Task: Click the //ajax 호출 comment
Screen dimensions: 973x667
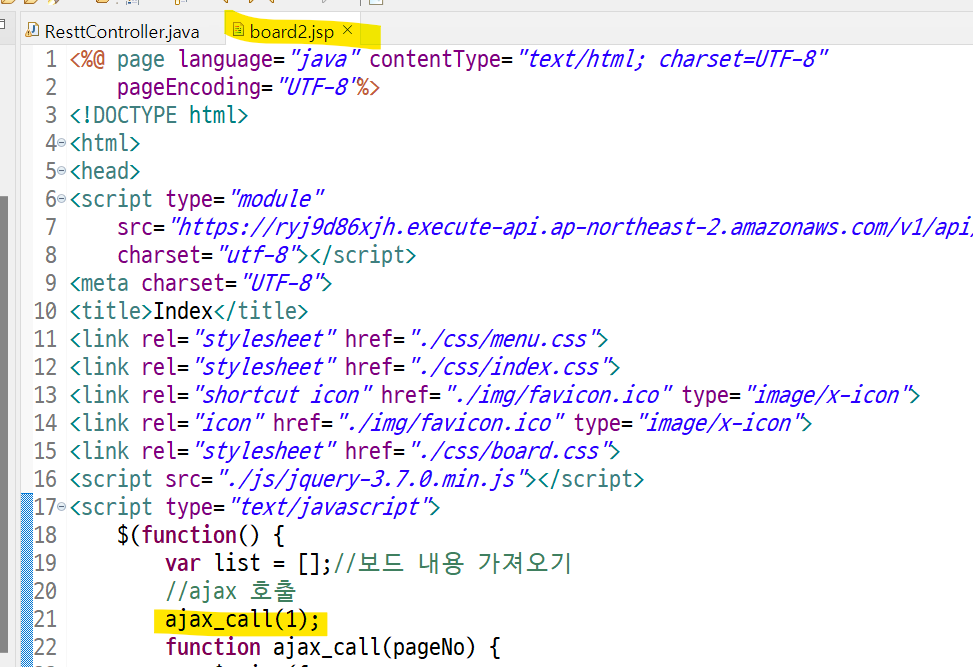Action: click(230, 591)
